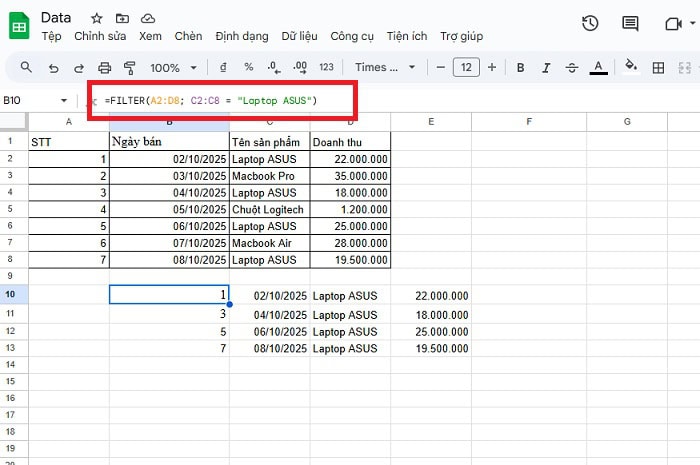Image resolution: width=700 pixels, height=465 pixels.
Task: Open the fill color bucket picker
Action: (630, 67)
